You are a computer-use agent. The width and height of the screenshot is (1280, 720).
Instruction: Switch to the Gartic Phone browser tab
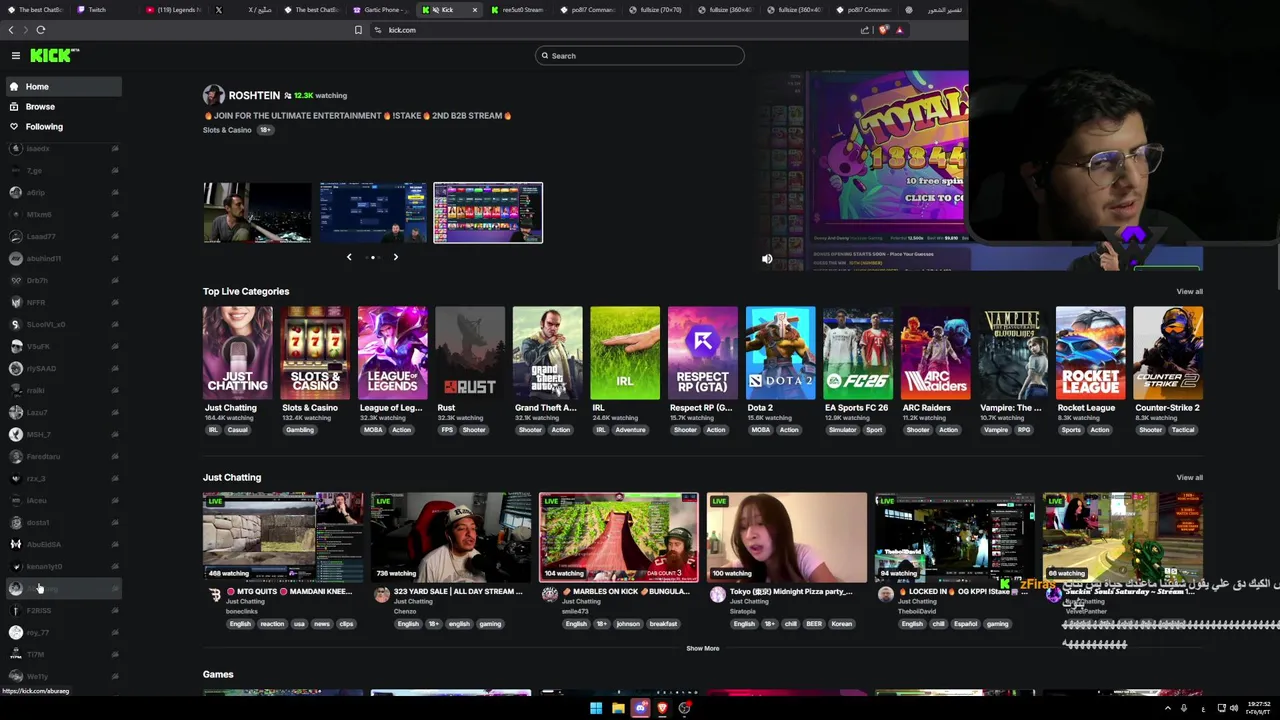click(380, 10)
